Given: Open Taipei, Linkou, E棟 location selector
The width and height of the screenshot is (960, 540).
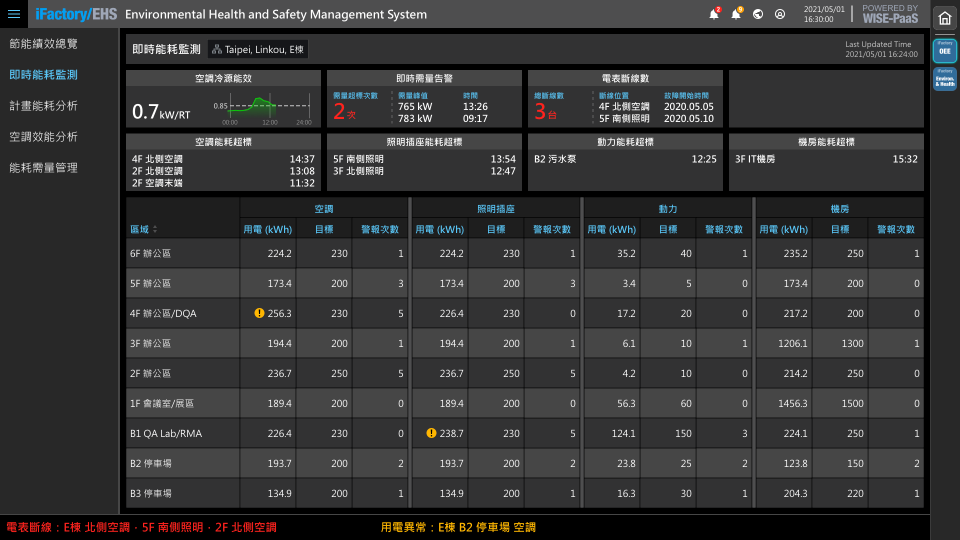Looking at the screenshot, I should click(258, 49).
